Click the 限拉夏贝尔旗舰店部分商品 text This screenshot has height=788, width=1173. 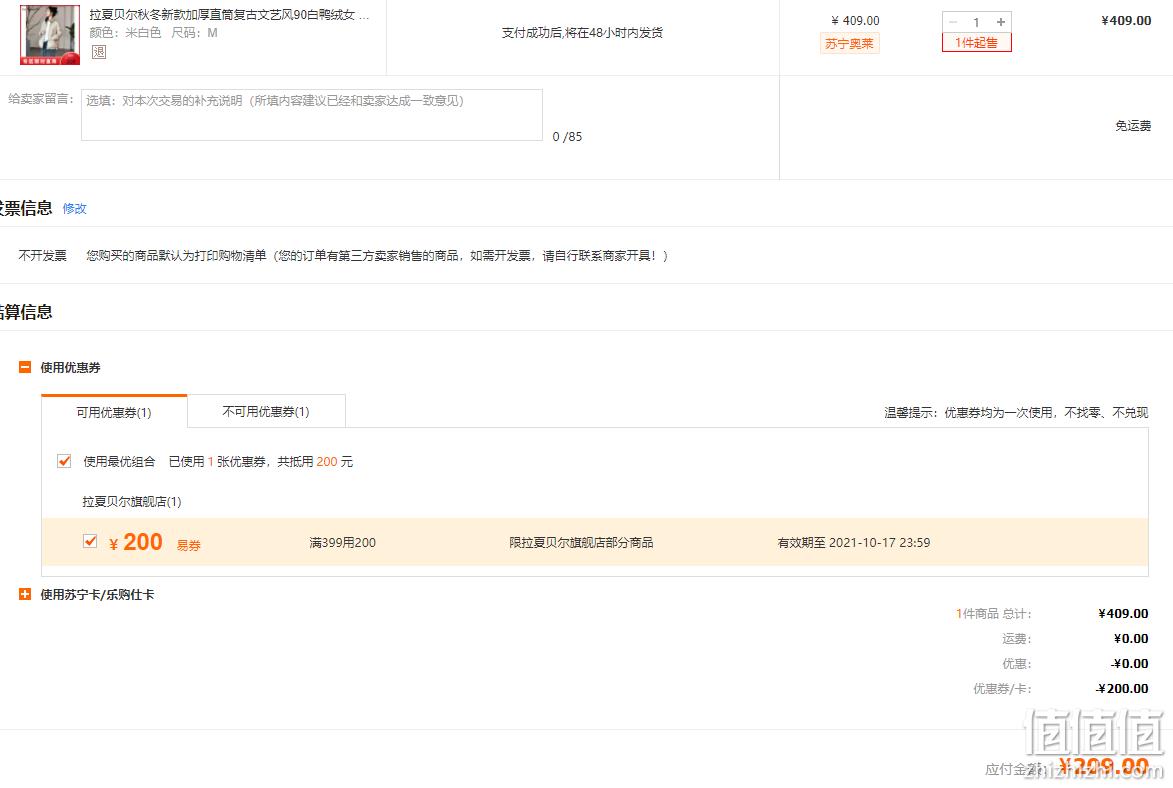[581, 543]
